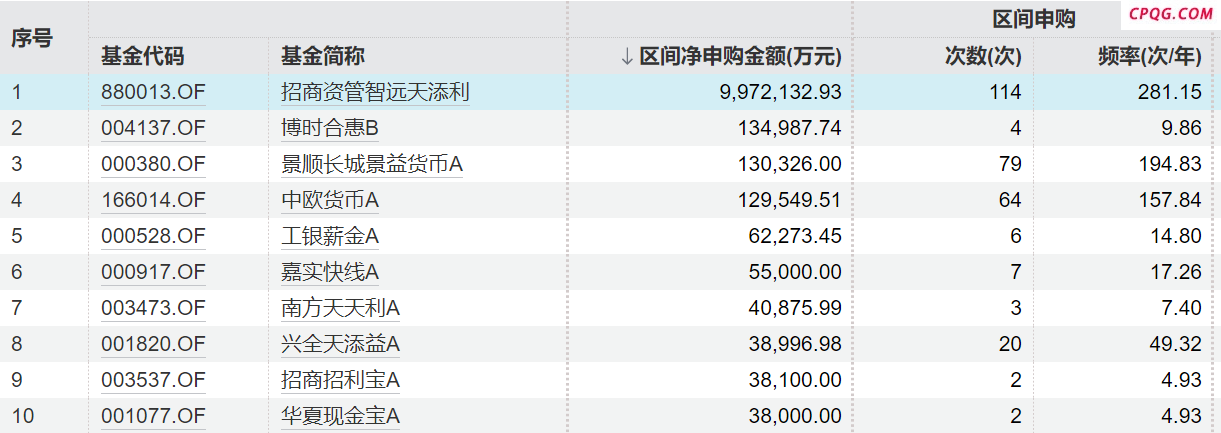1221x433 pixels.
Task: Open fund code 001077.OF
Action: pos(153,416)
